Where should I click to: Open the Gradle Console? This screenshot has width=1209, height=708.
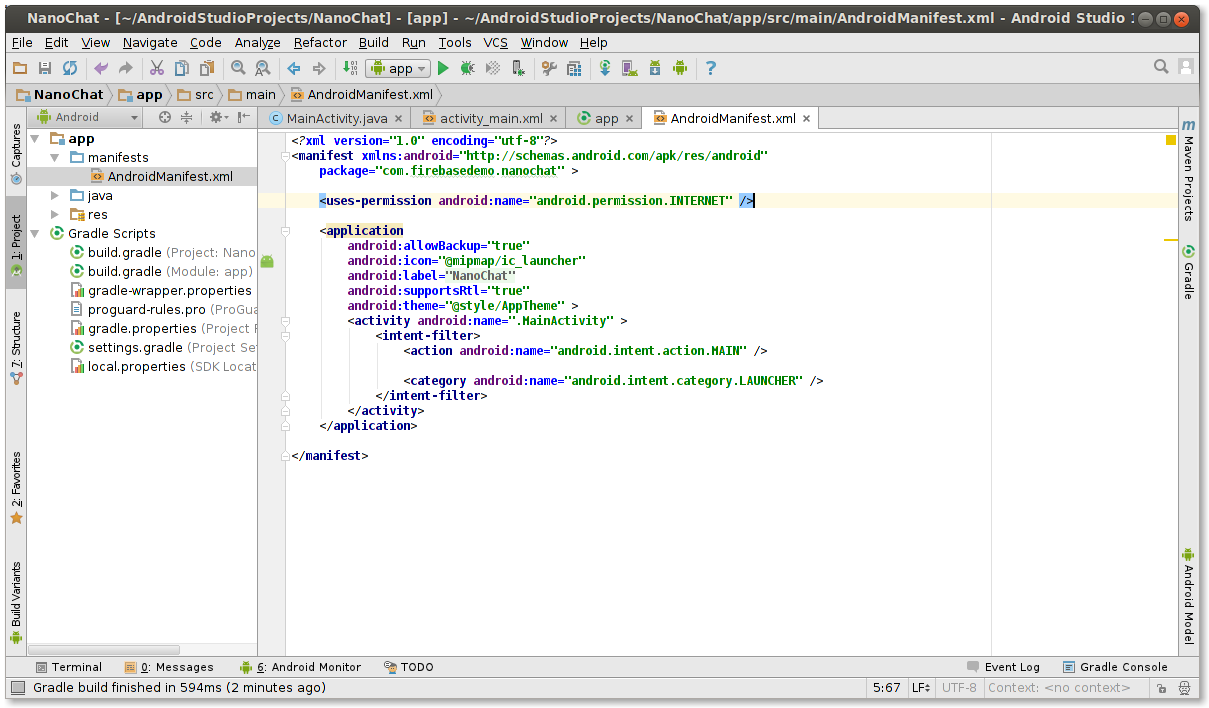click(1114, 667)
